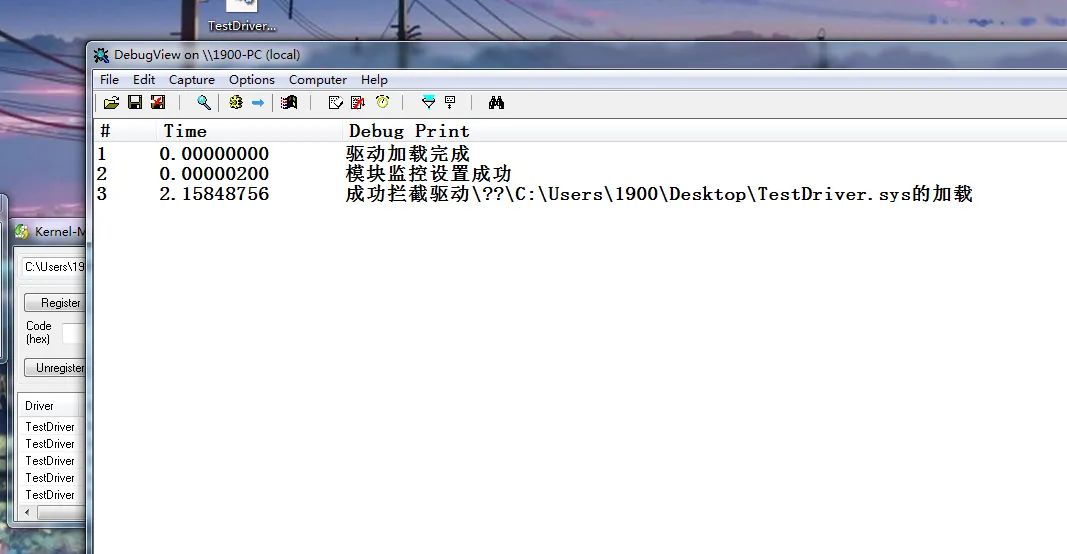Focus the Code (hex) input field

75,333
